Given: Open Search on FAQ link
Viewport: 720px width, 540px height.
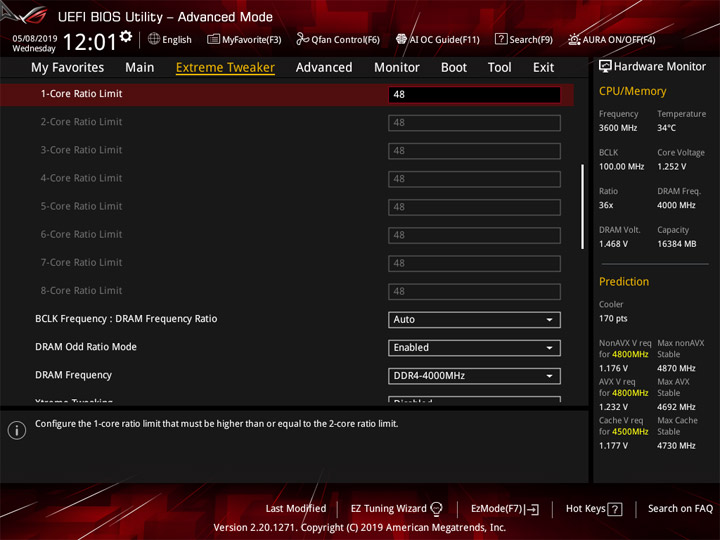Looking at the screenshot, I should (x=680, y=508).
